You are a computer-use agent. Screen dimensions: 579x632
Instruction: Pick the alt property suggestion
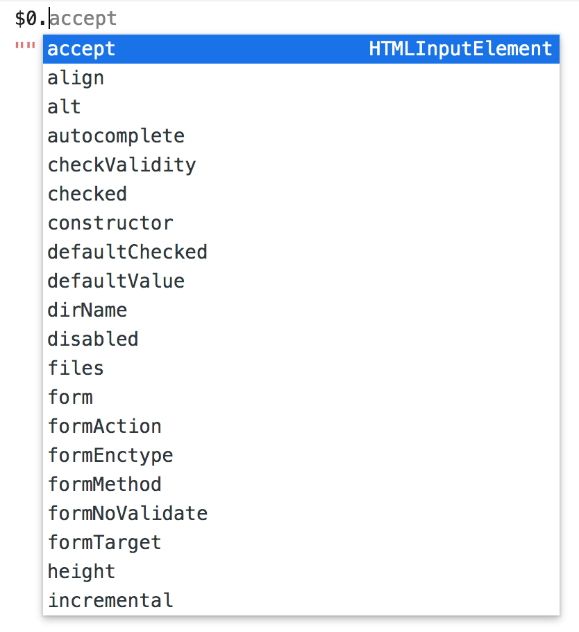click(x=301, y=107)
